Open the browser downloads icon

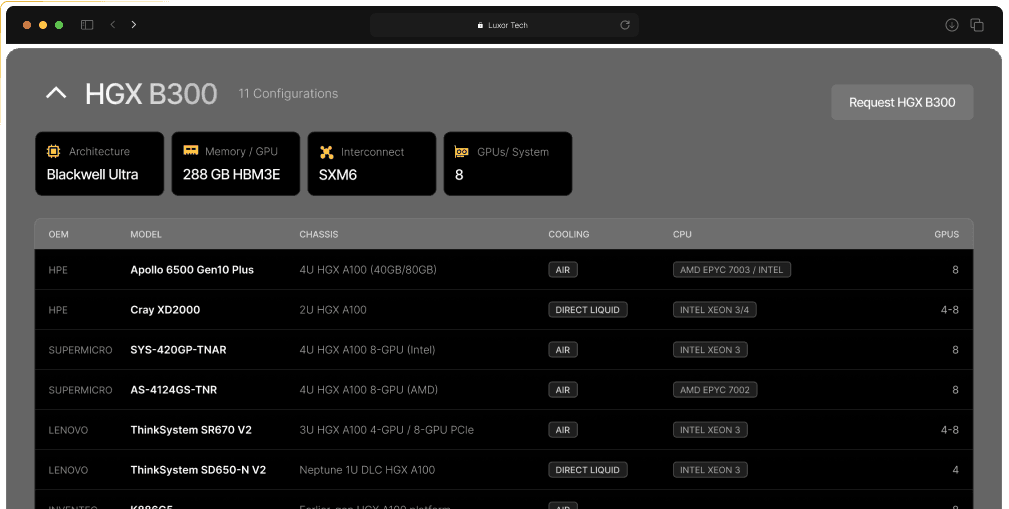tap(952, 25)
